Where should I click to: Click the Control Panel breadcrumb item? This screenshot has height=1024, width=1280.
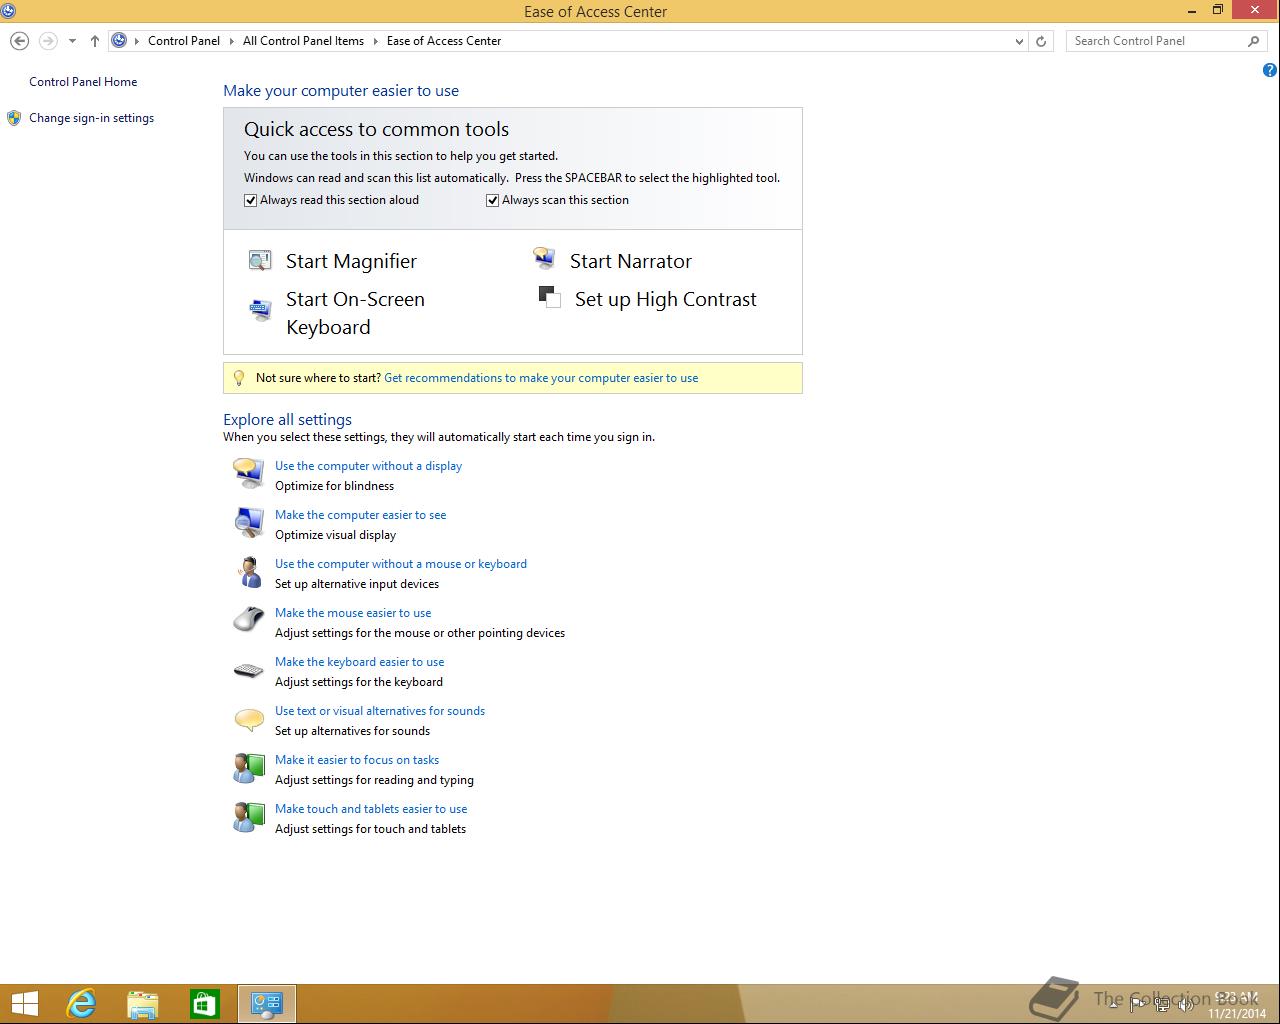(184, 41)
